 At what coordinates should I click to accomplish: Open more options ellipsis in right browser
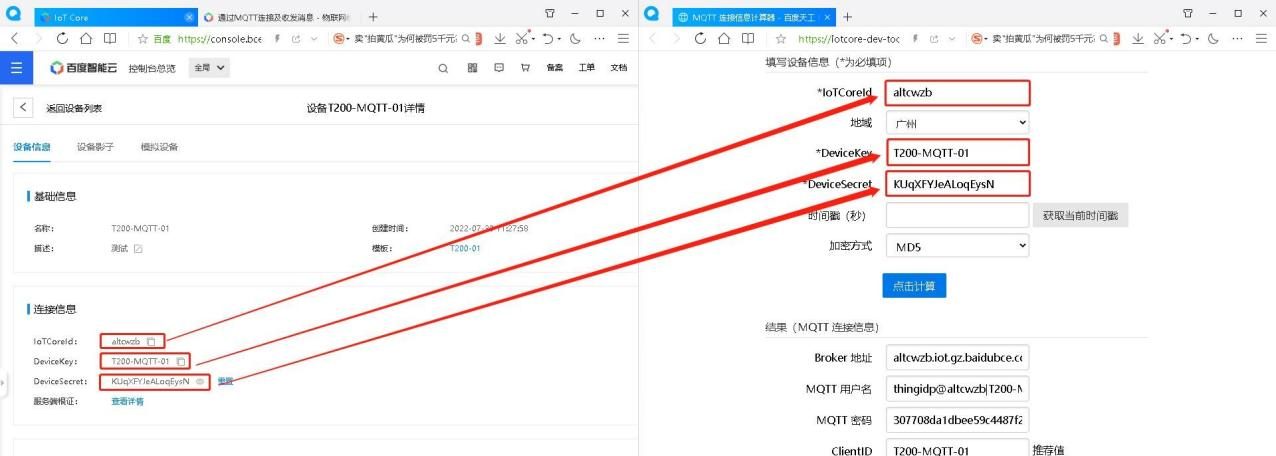(1236, 38)
